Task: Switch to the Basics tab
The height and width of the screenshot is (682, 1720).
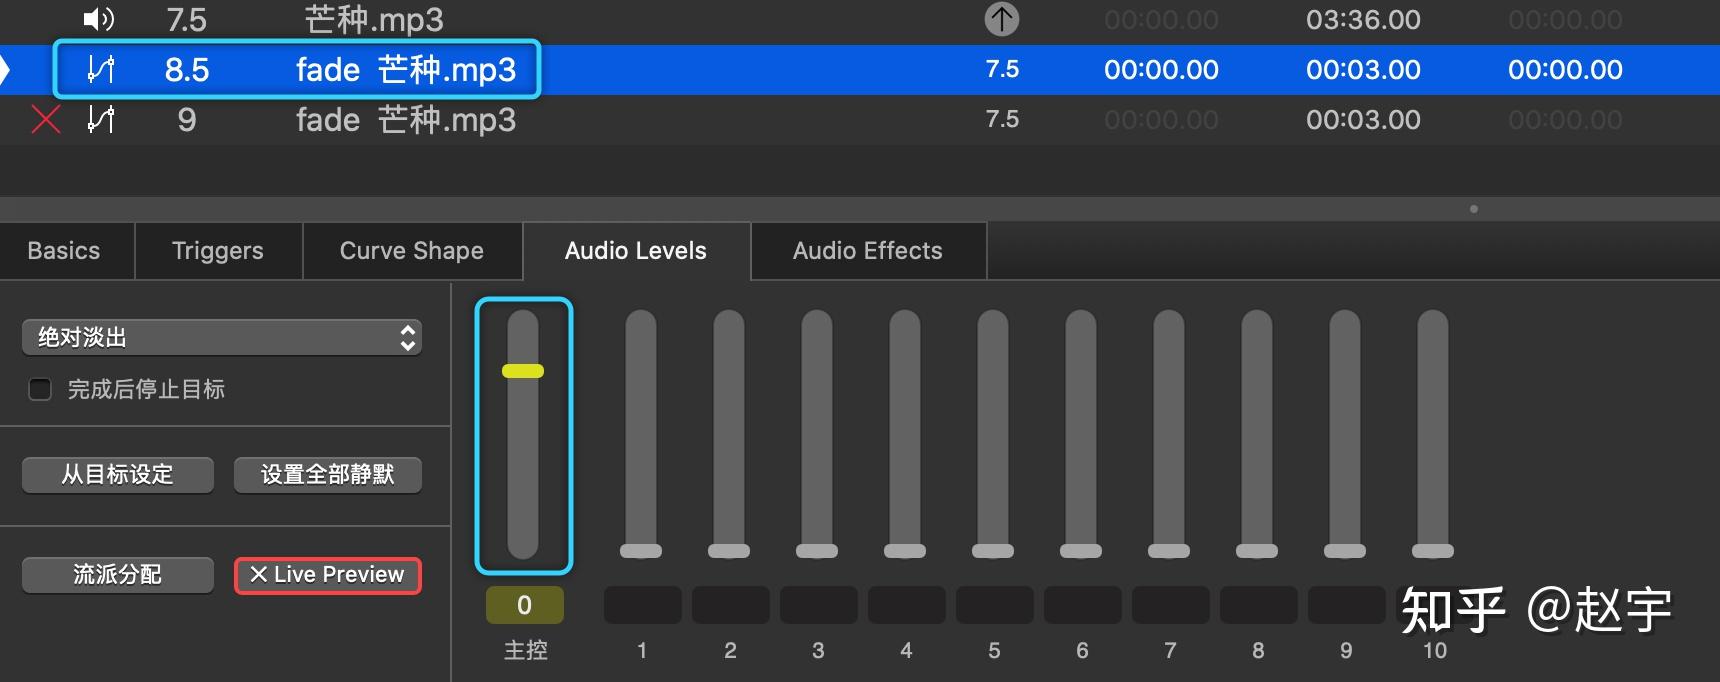Action: coord(64,251)
